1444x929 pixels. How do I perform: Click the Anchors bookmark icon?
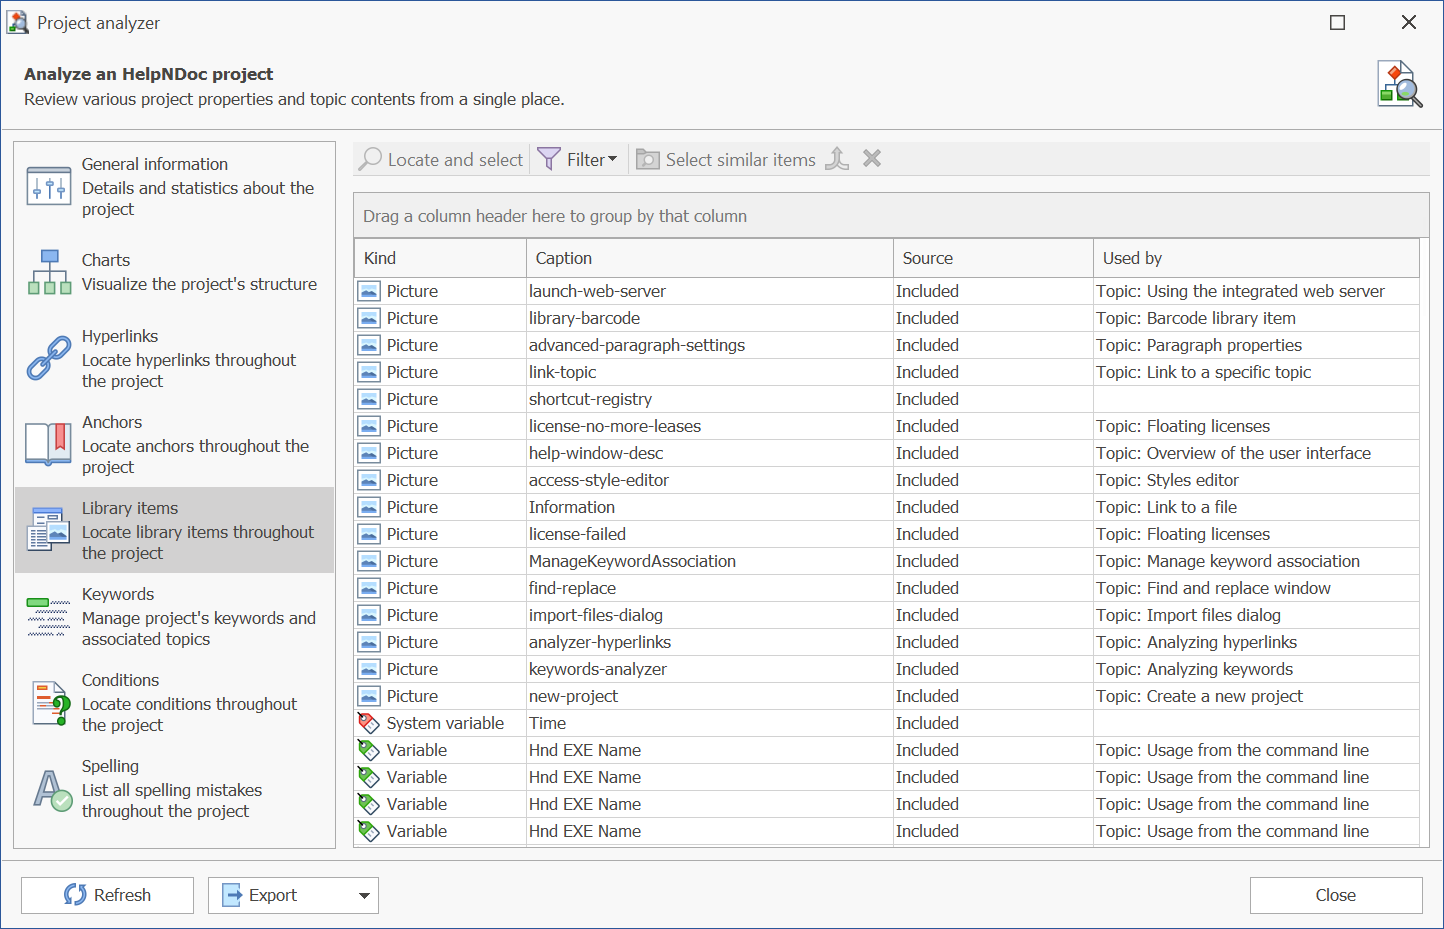[48, 444]
